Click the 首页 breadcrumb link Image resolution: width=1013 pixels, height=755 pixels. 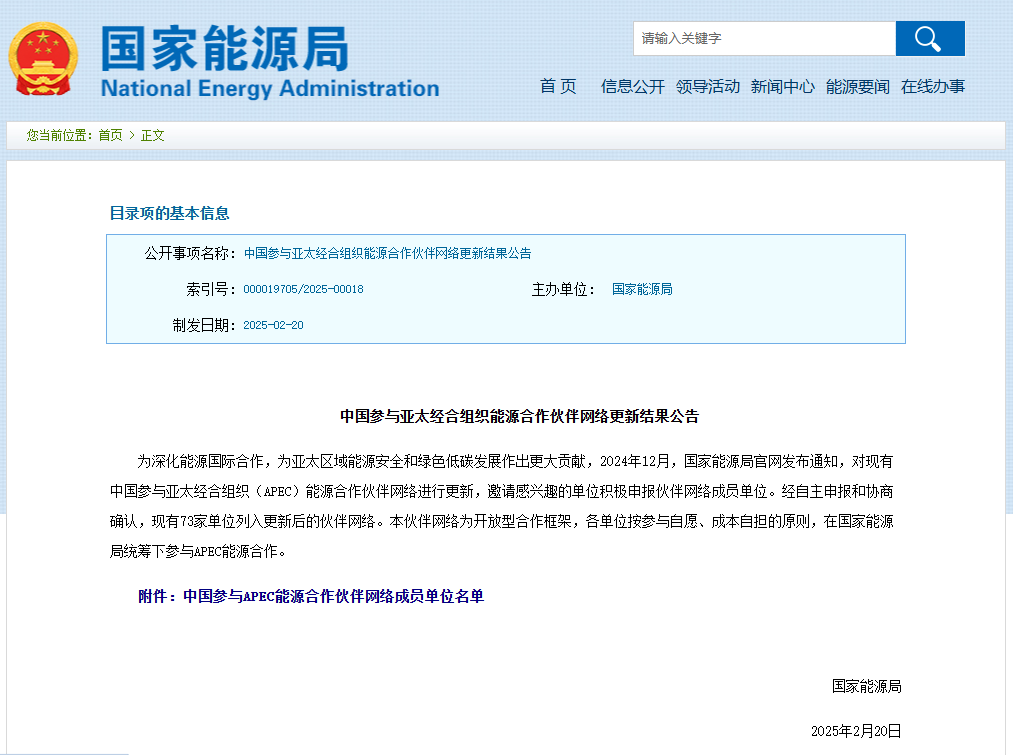click(x=110, y=135)
